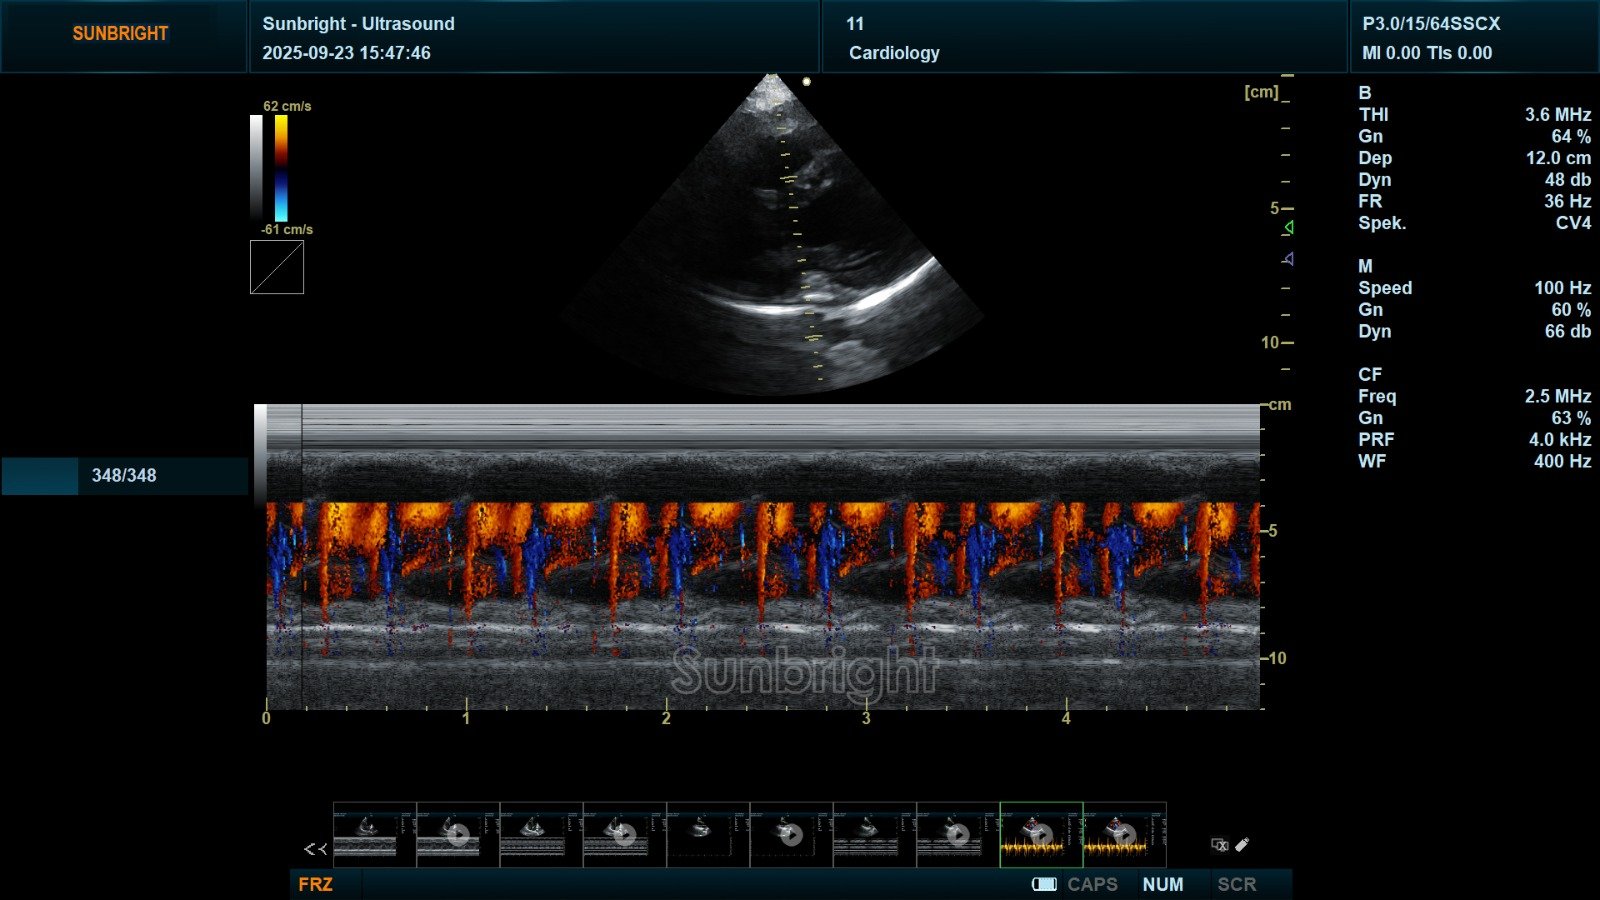The image size is (1600, 900).
Task: Click the Spek. CV4 value
Action: tap(1573, 223)
